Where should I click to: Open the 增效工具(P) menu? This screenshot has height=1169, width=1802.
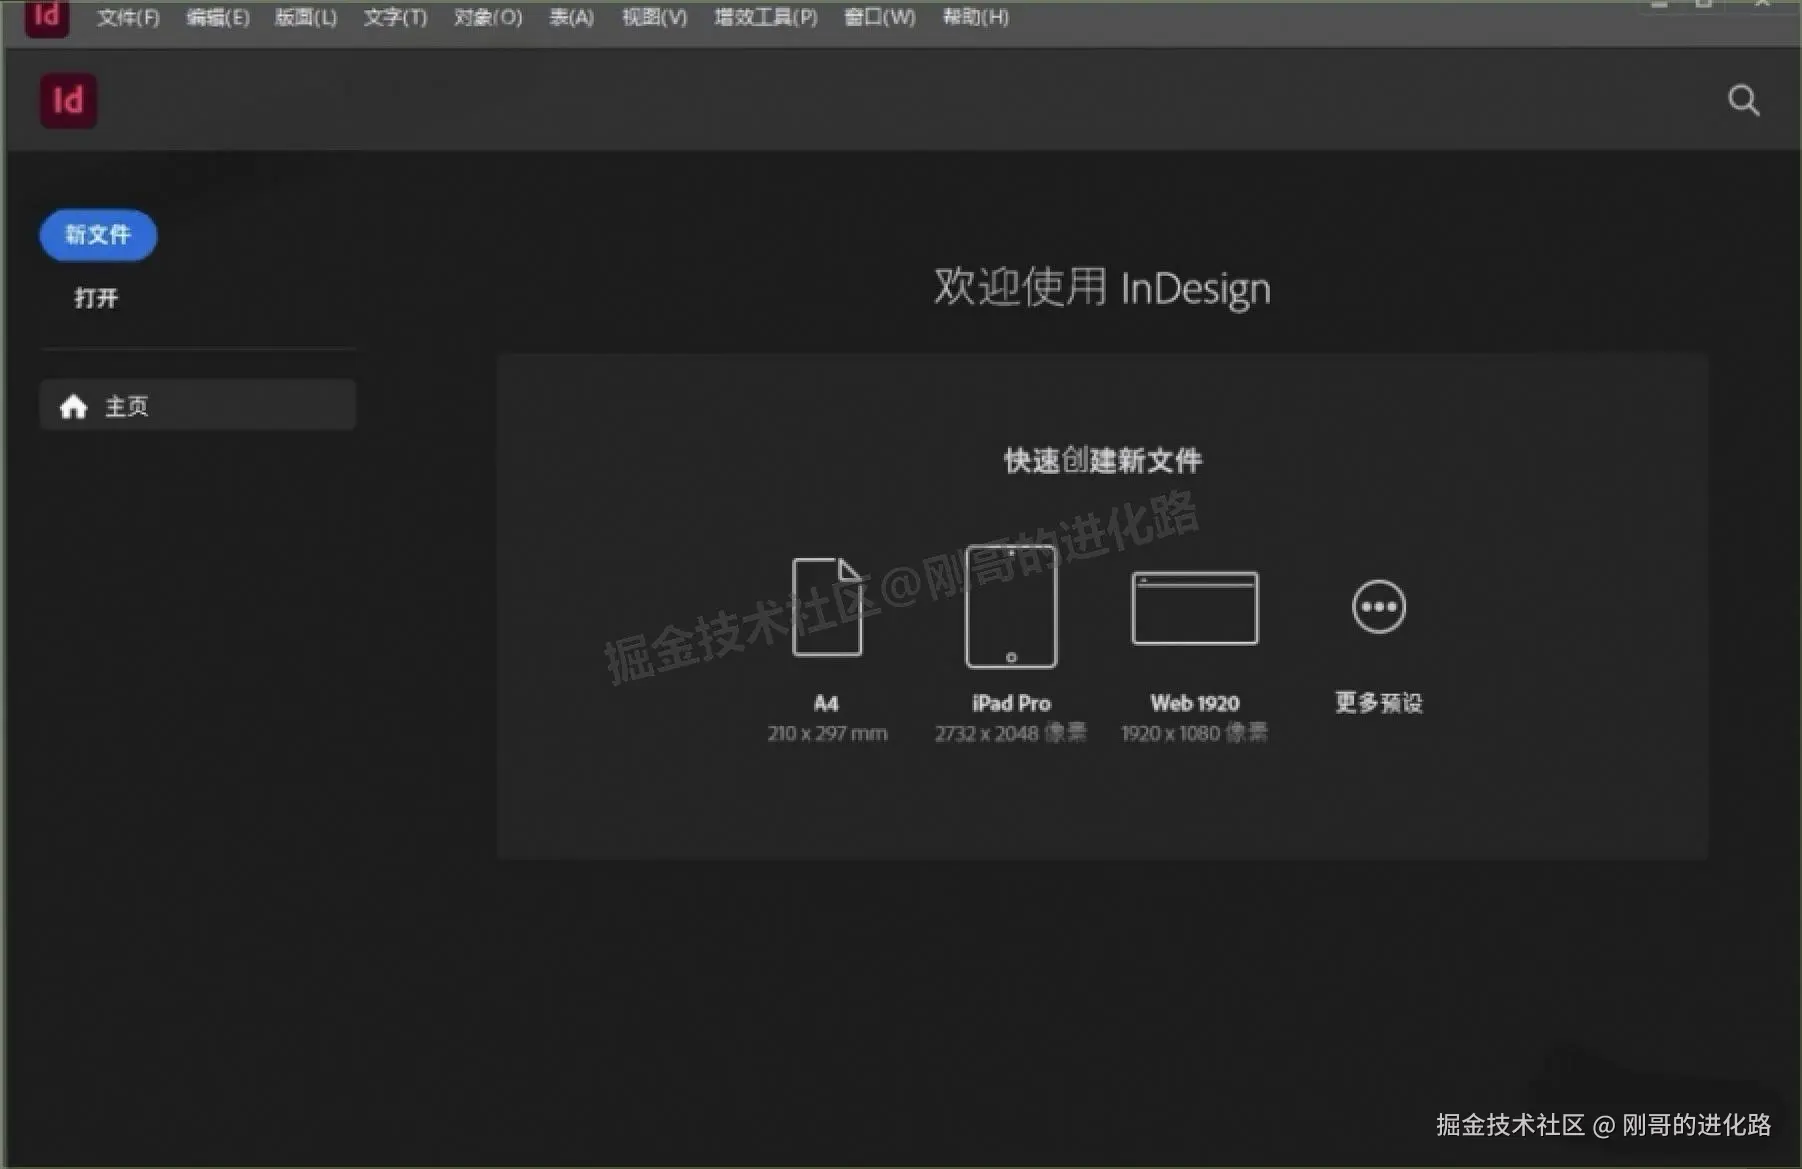click(x=764, y=17)
